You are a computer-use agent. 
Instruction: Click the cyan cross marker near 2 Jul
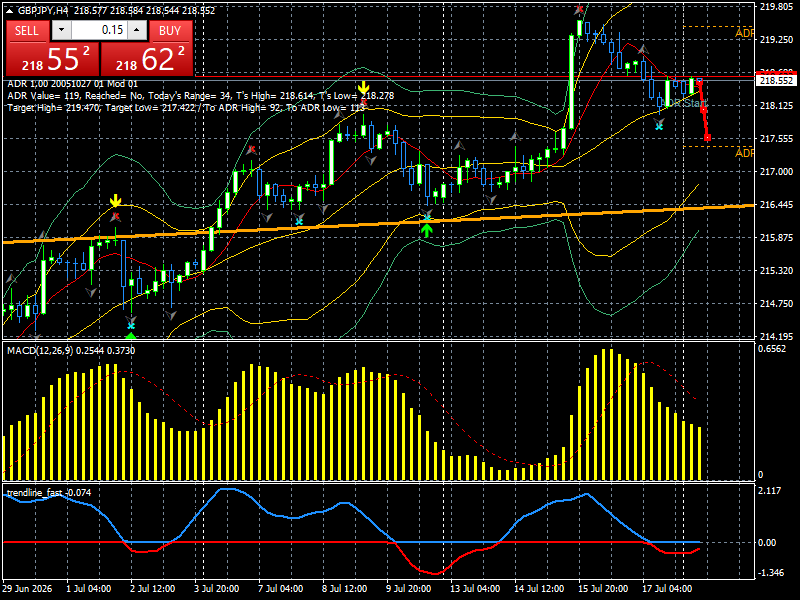coord(131,326)
